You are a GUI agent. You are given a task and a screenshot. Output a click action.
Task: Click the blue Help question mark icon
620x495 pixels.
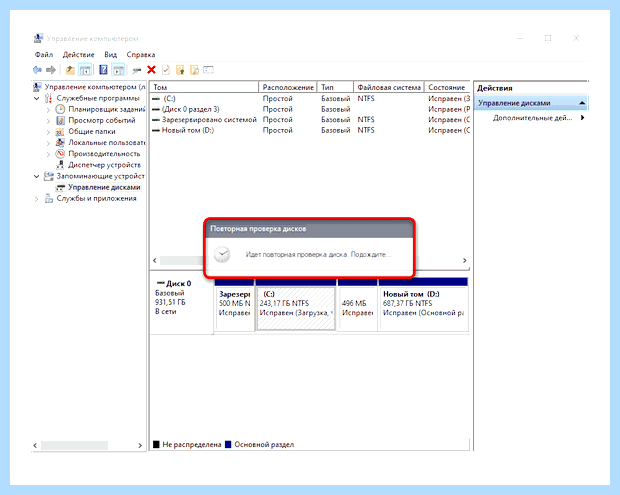(103, 70)
